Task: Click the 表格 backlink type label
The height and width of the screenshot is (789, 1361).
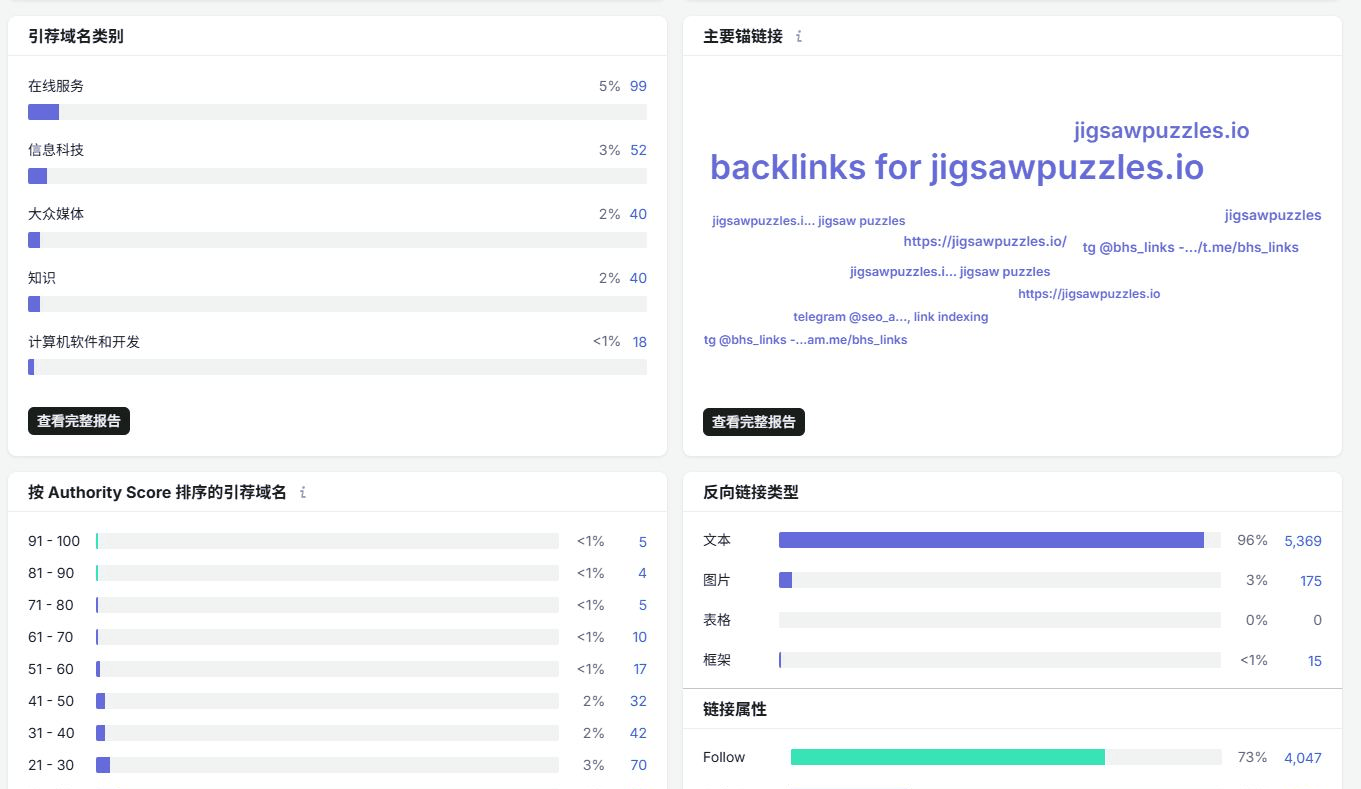Action: [717, 620]
